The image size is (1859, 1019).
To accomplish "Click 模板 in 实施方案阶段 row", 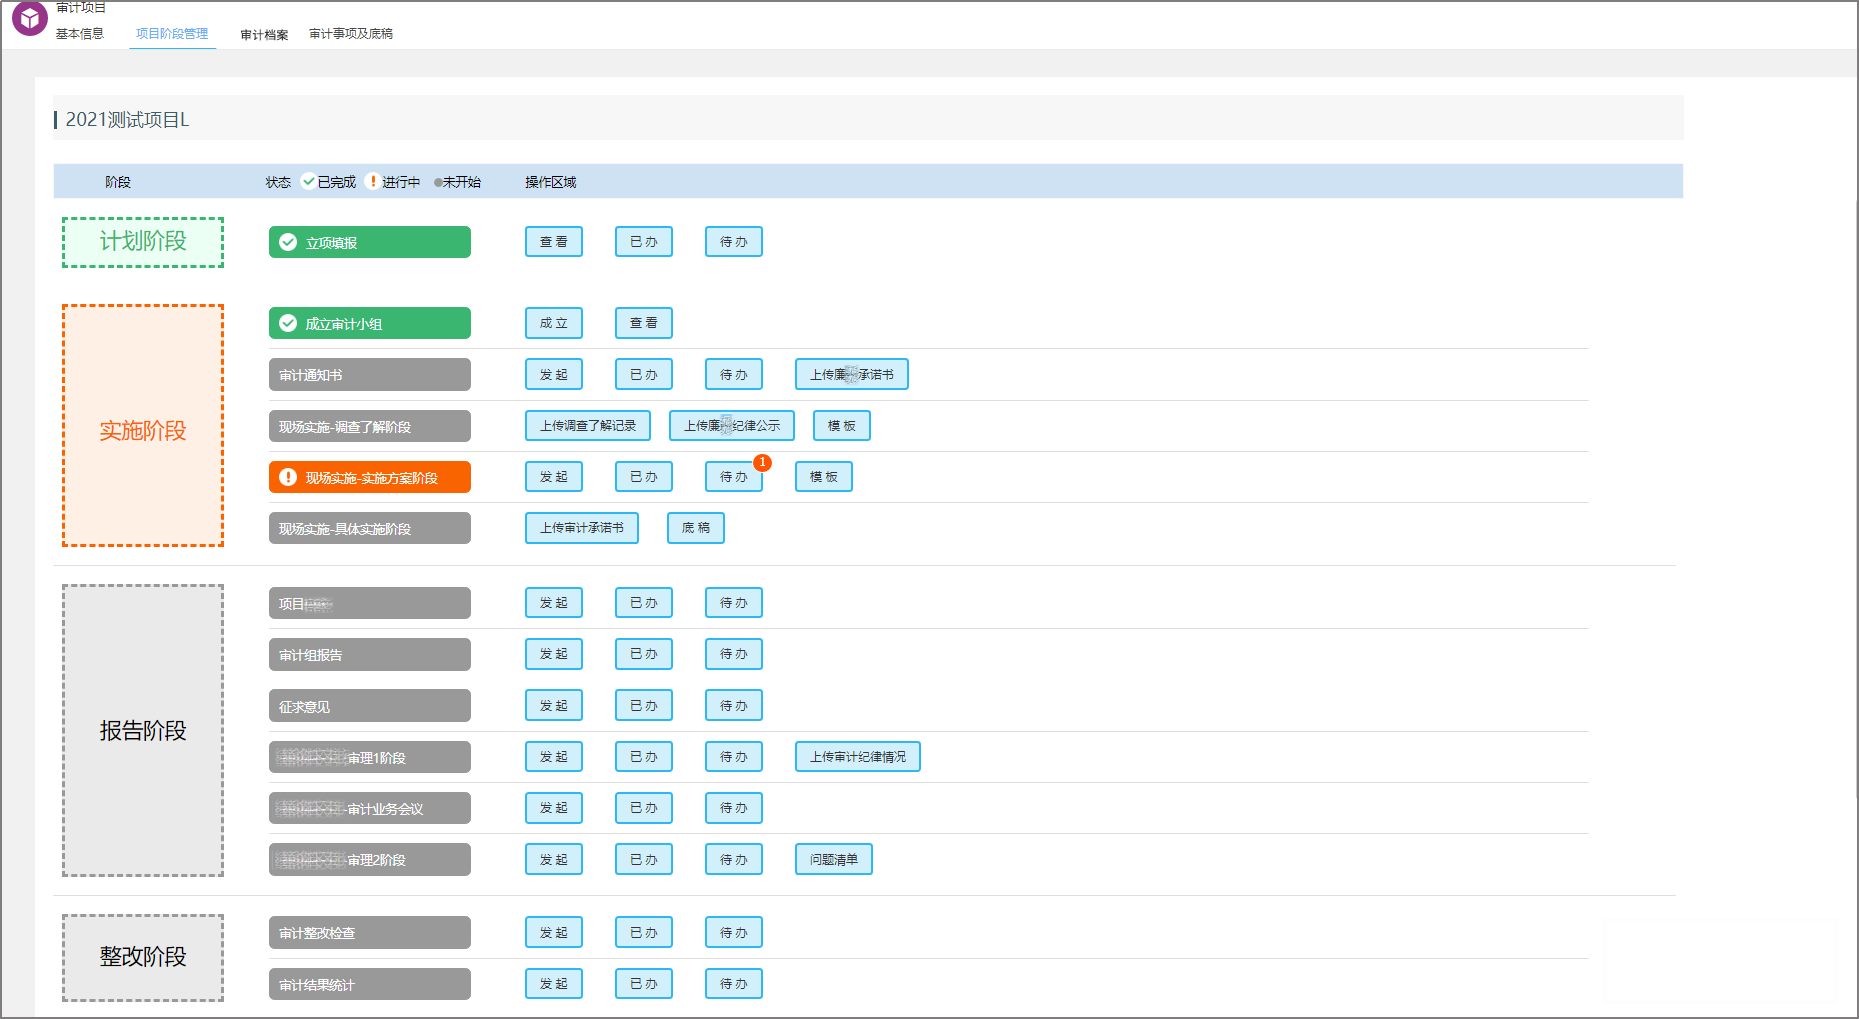I will point(824,476).
